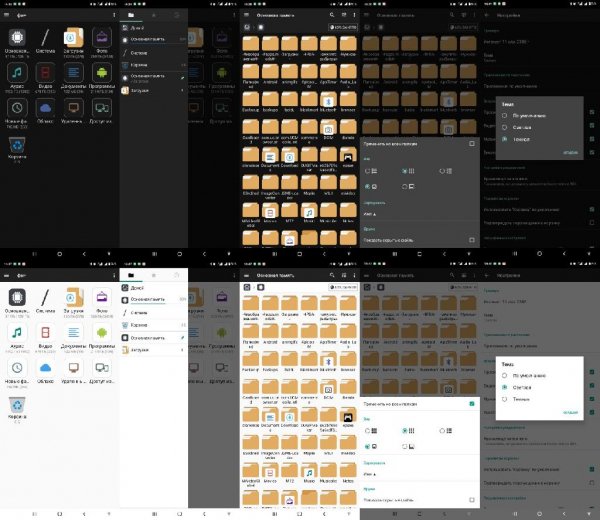
Task: Open DCIM camera folder in light folder grid
Action: pos(328,388)
